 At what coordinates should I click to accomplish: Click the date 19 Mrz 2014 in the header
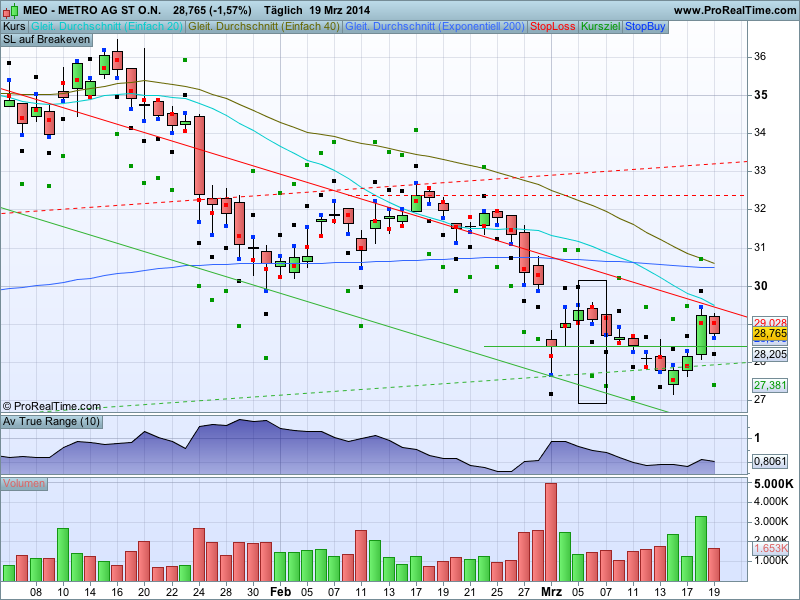click(339, 10)
